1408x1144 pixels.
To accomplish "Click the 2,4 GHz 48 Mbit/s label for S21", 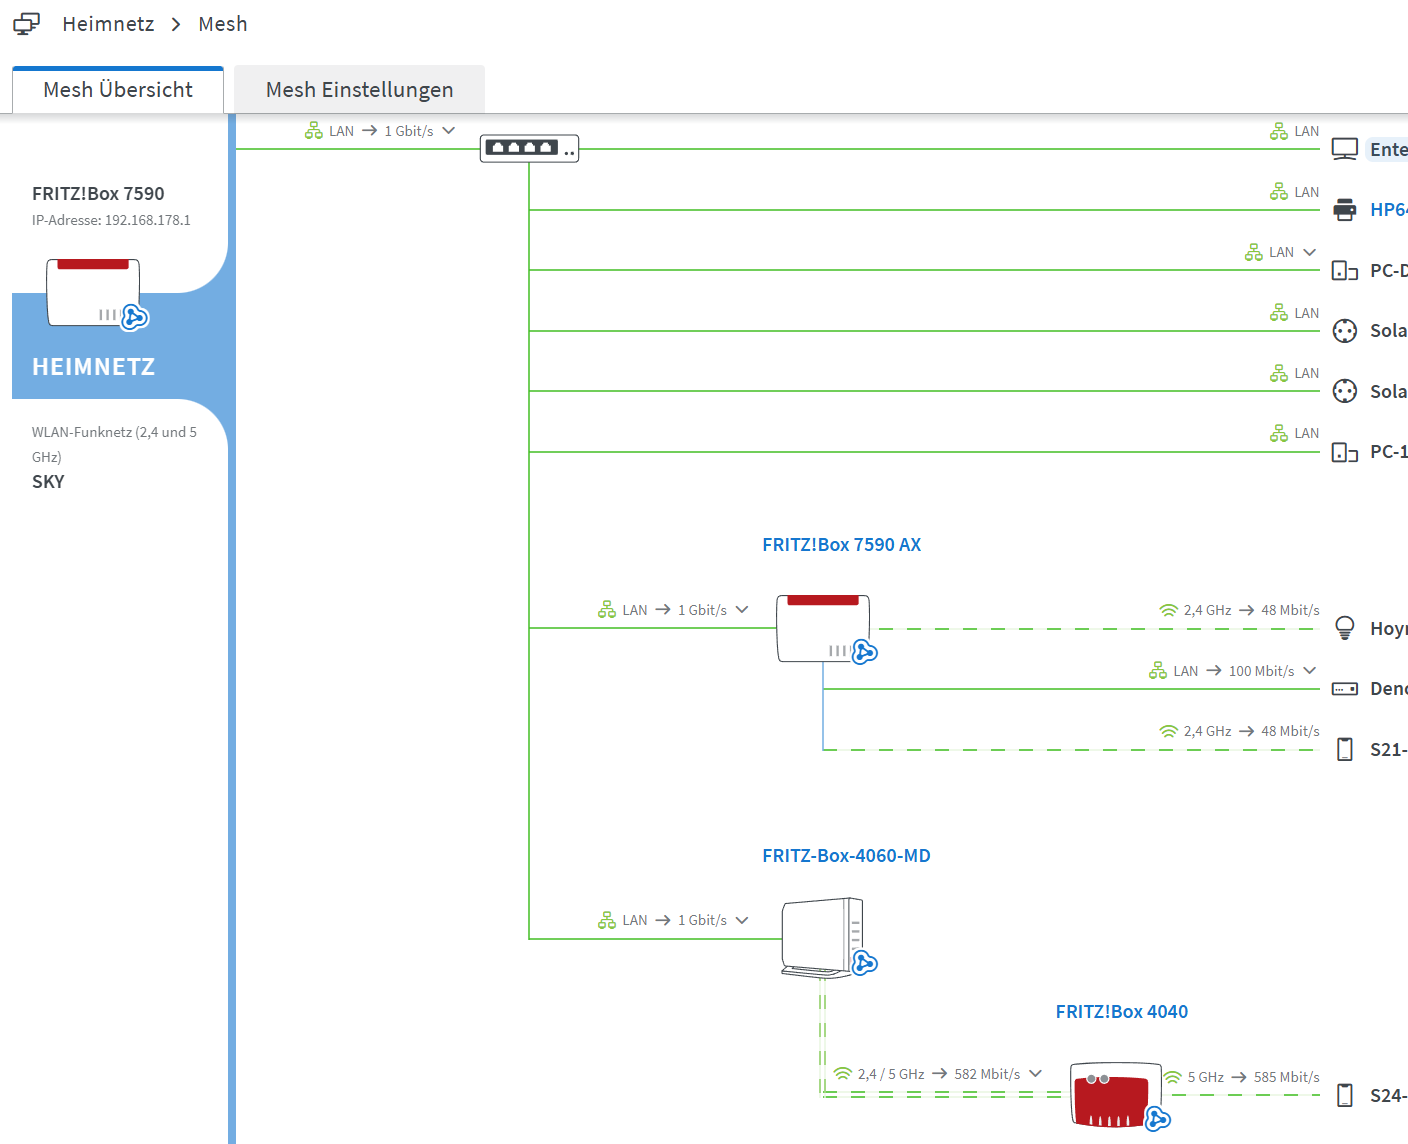I will click(x=1239, y=731).
